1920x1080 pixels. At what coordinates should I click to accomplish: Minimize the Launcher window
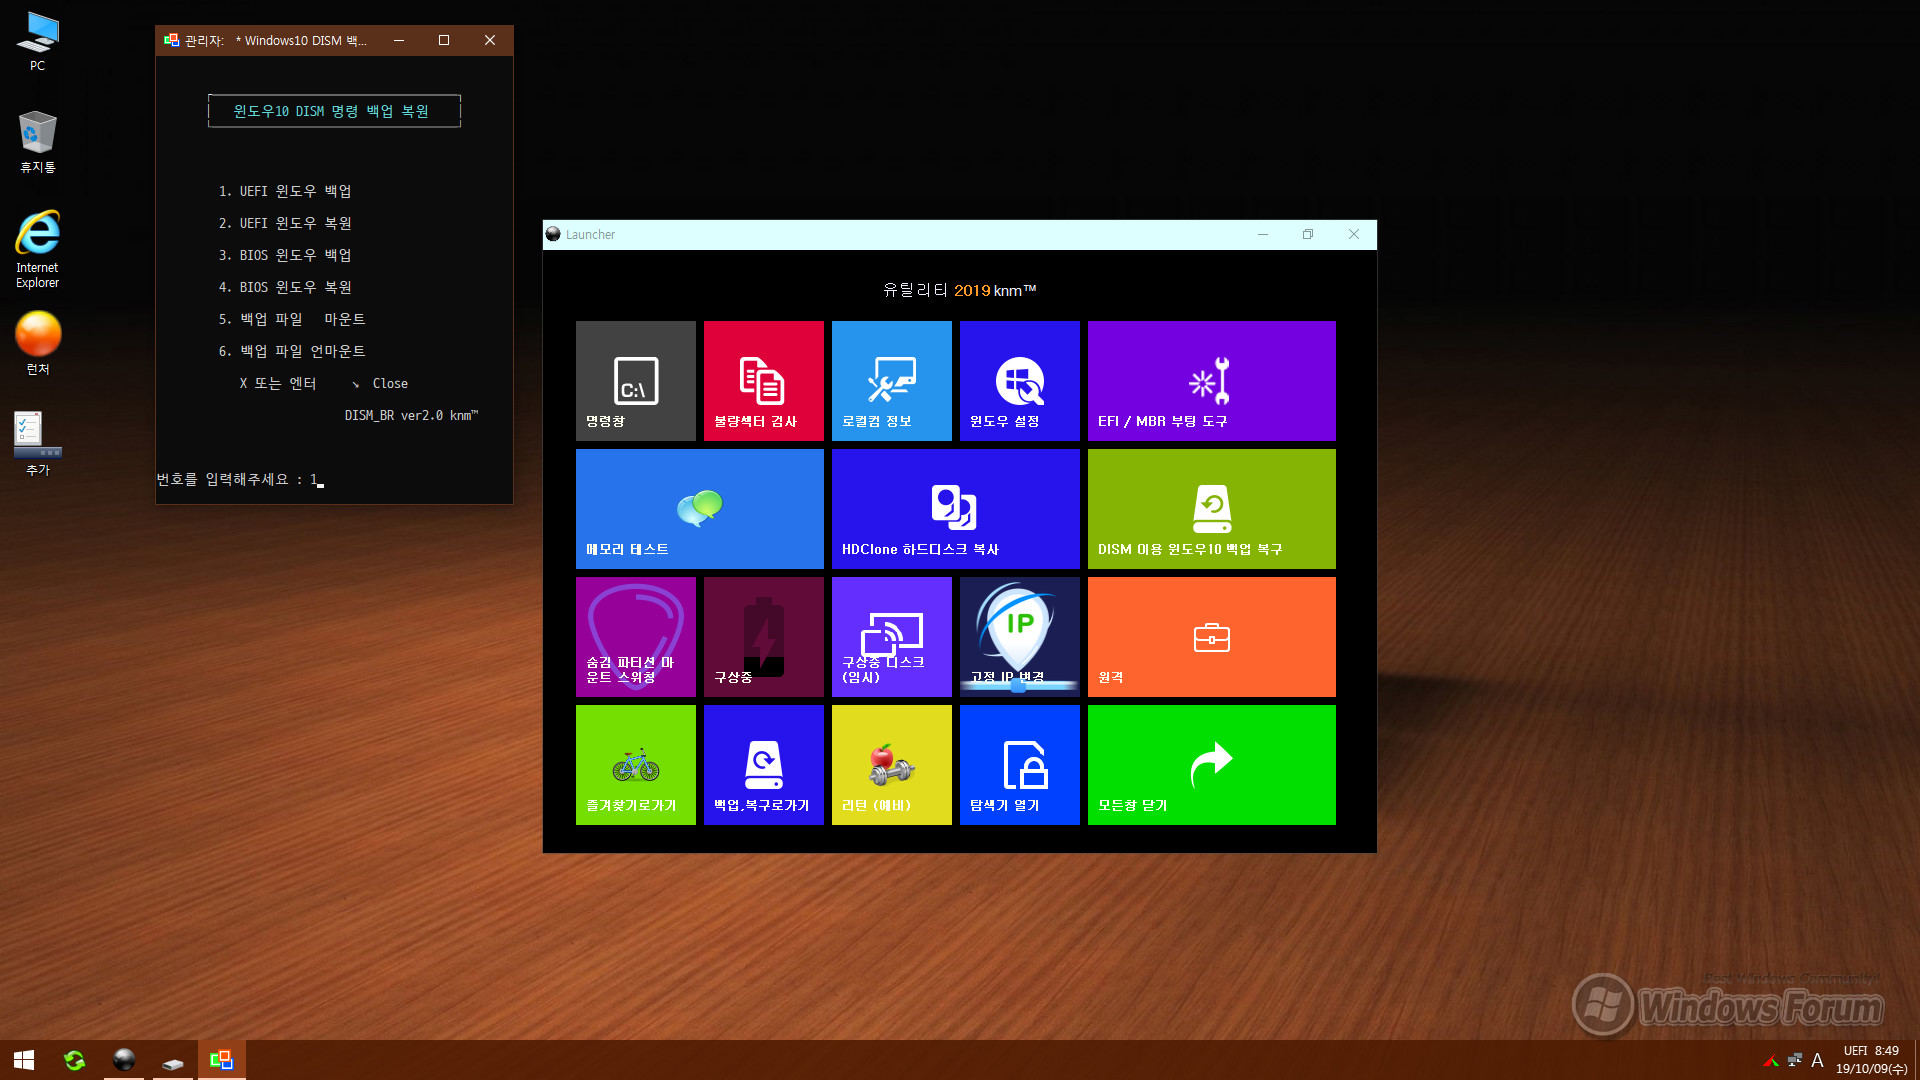(1263, 234)
